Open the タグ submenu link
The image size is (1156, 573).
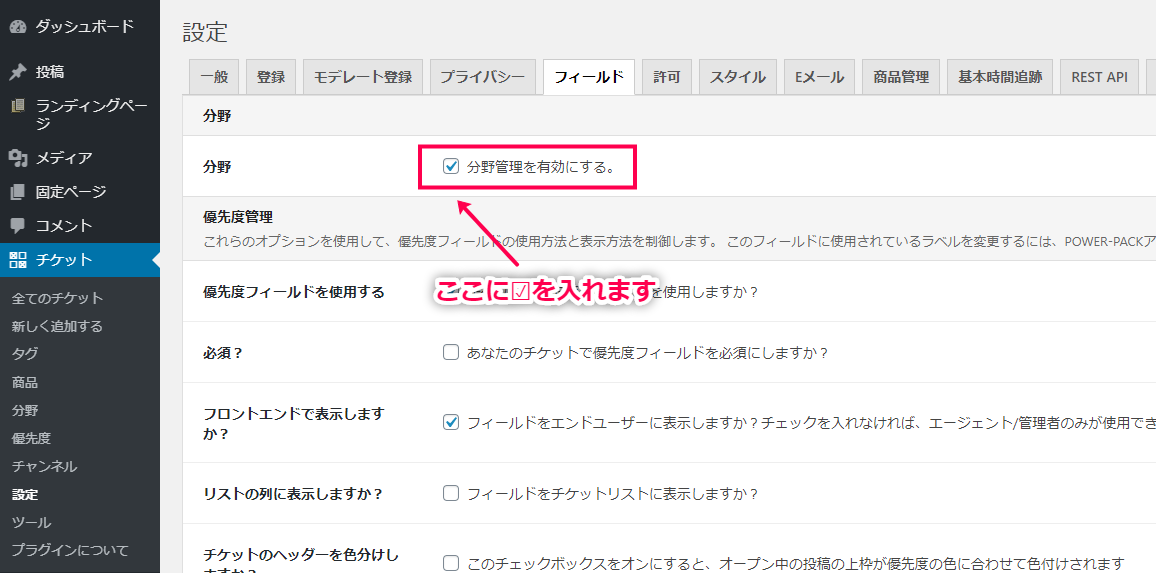click(25, 354)
